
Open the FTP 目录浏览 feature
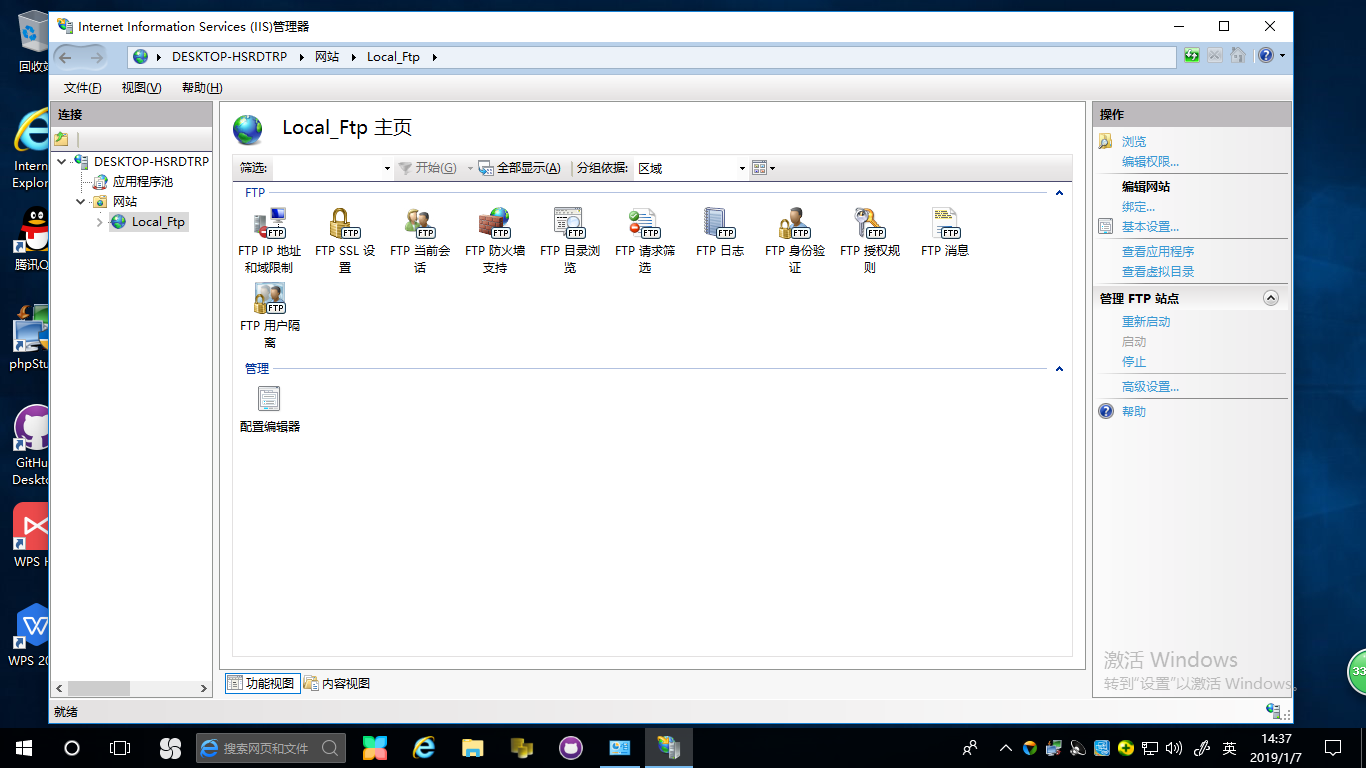tap(568, 227)
